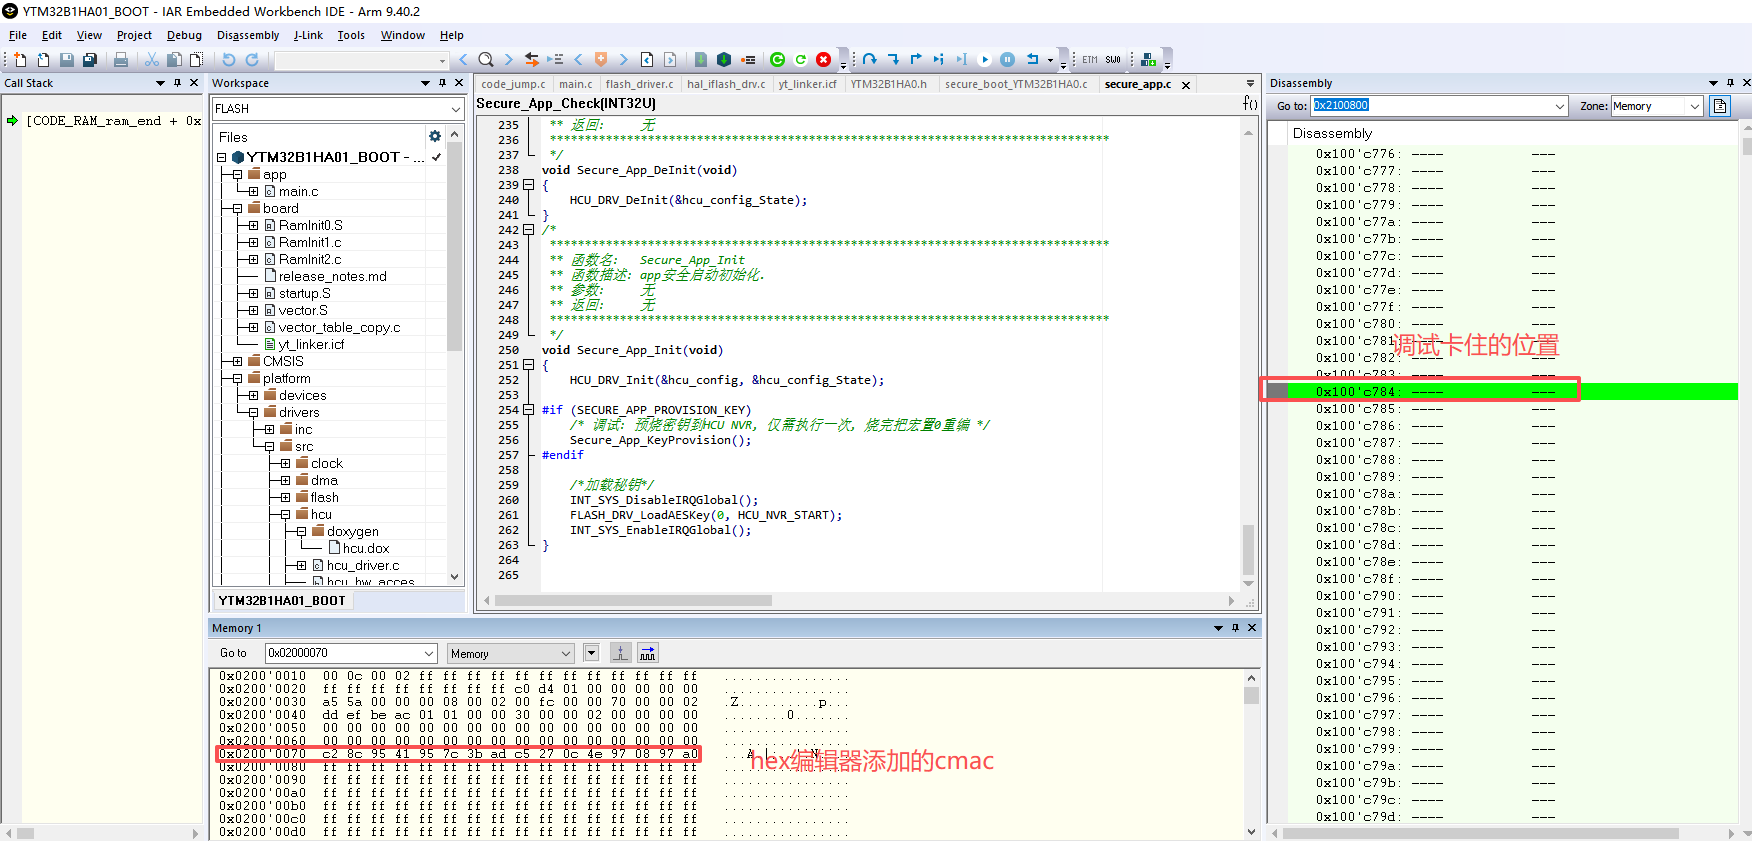Click the Redo toolbar icon
The width and height of the screenshot is (1752, 841).
click(x=252, y=60)
